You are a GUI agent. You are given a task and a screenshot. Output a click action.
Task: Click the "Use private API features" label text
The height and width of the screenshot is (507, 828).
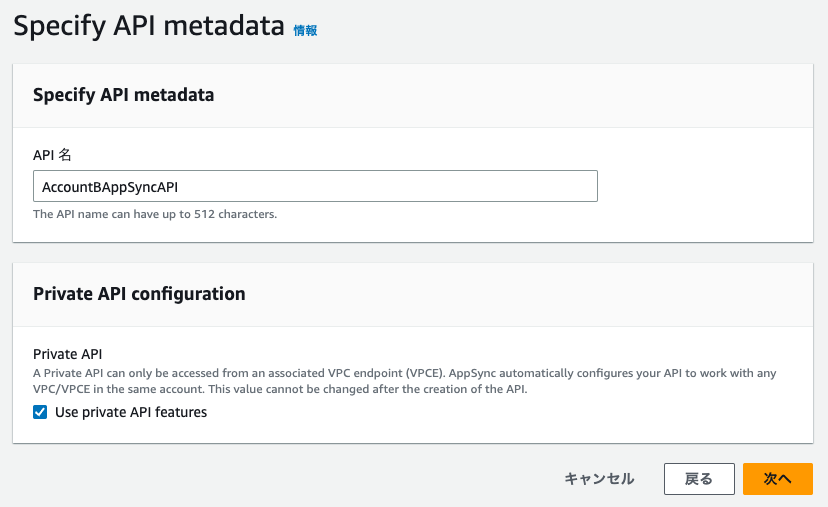pos(131,412)
